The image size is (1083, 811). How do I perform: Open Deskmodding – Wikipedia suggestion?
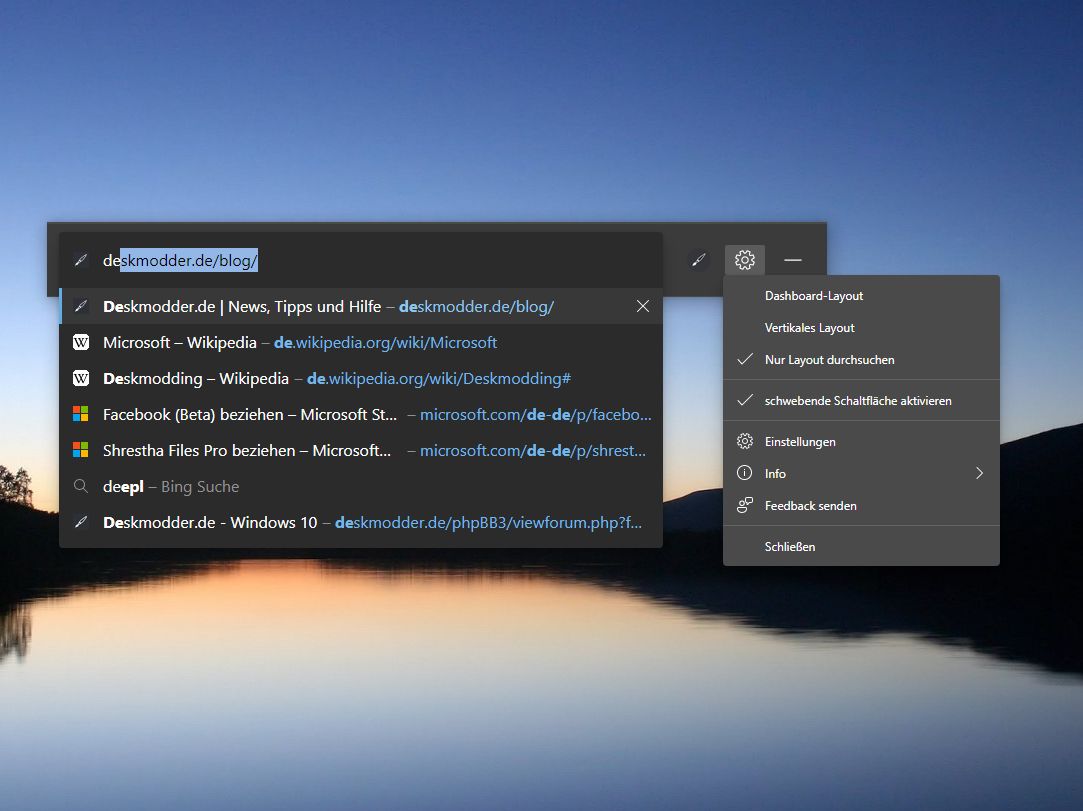pyautogui.click(x=361, y=379)
